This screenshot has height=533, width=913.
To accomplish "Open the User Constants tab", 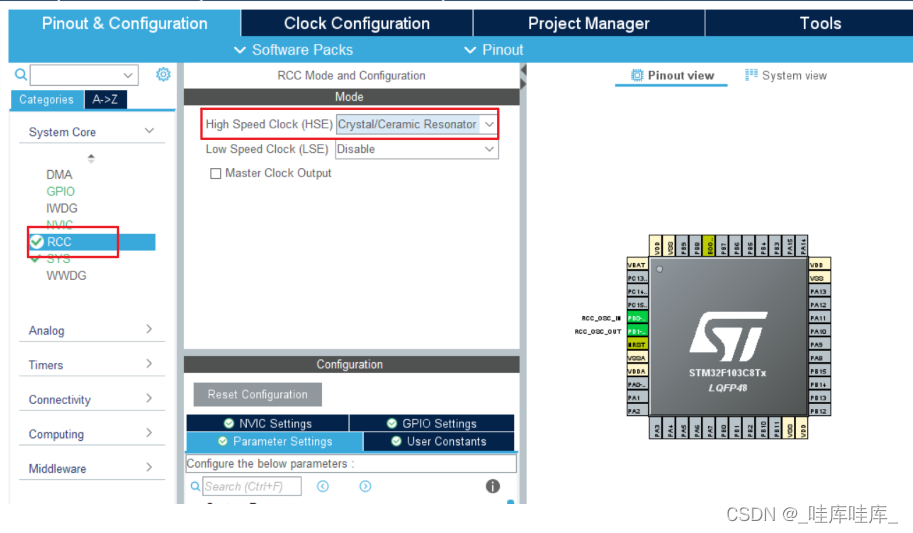I will pyautogui.click(x=440, y=442).
